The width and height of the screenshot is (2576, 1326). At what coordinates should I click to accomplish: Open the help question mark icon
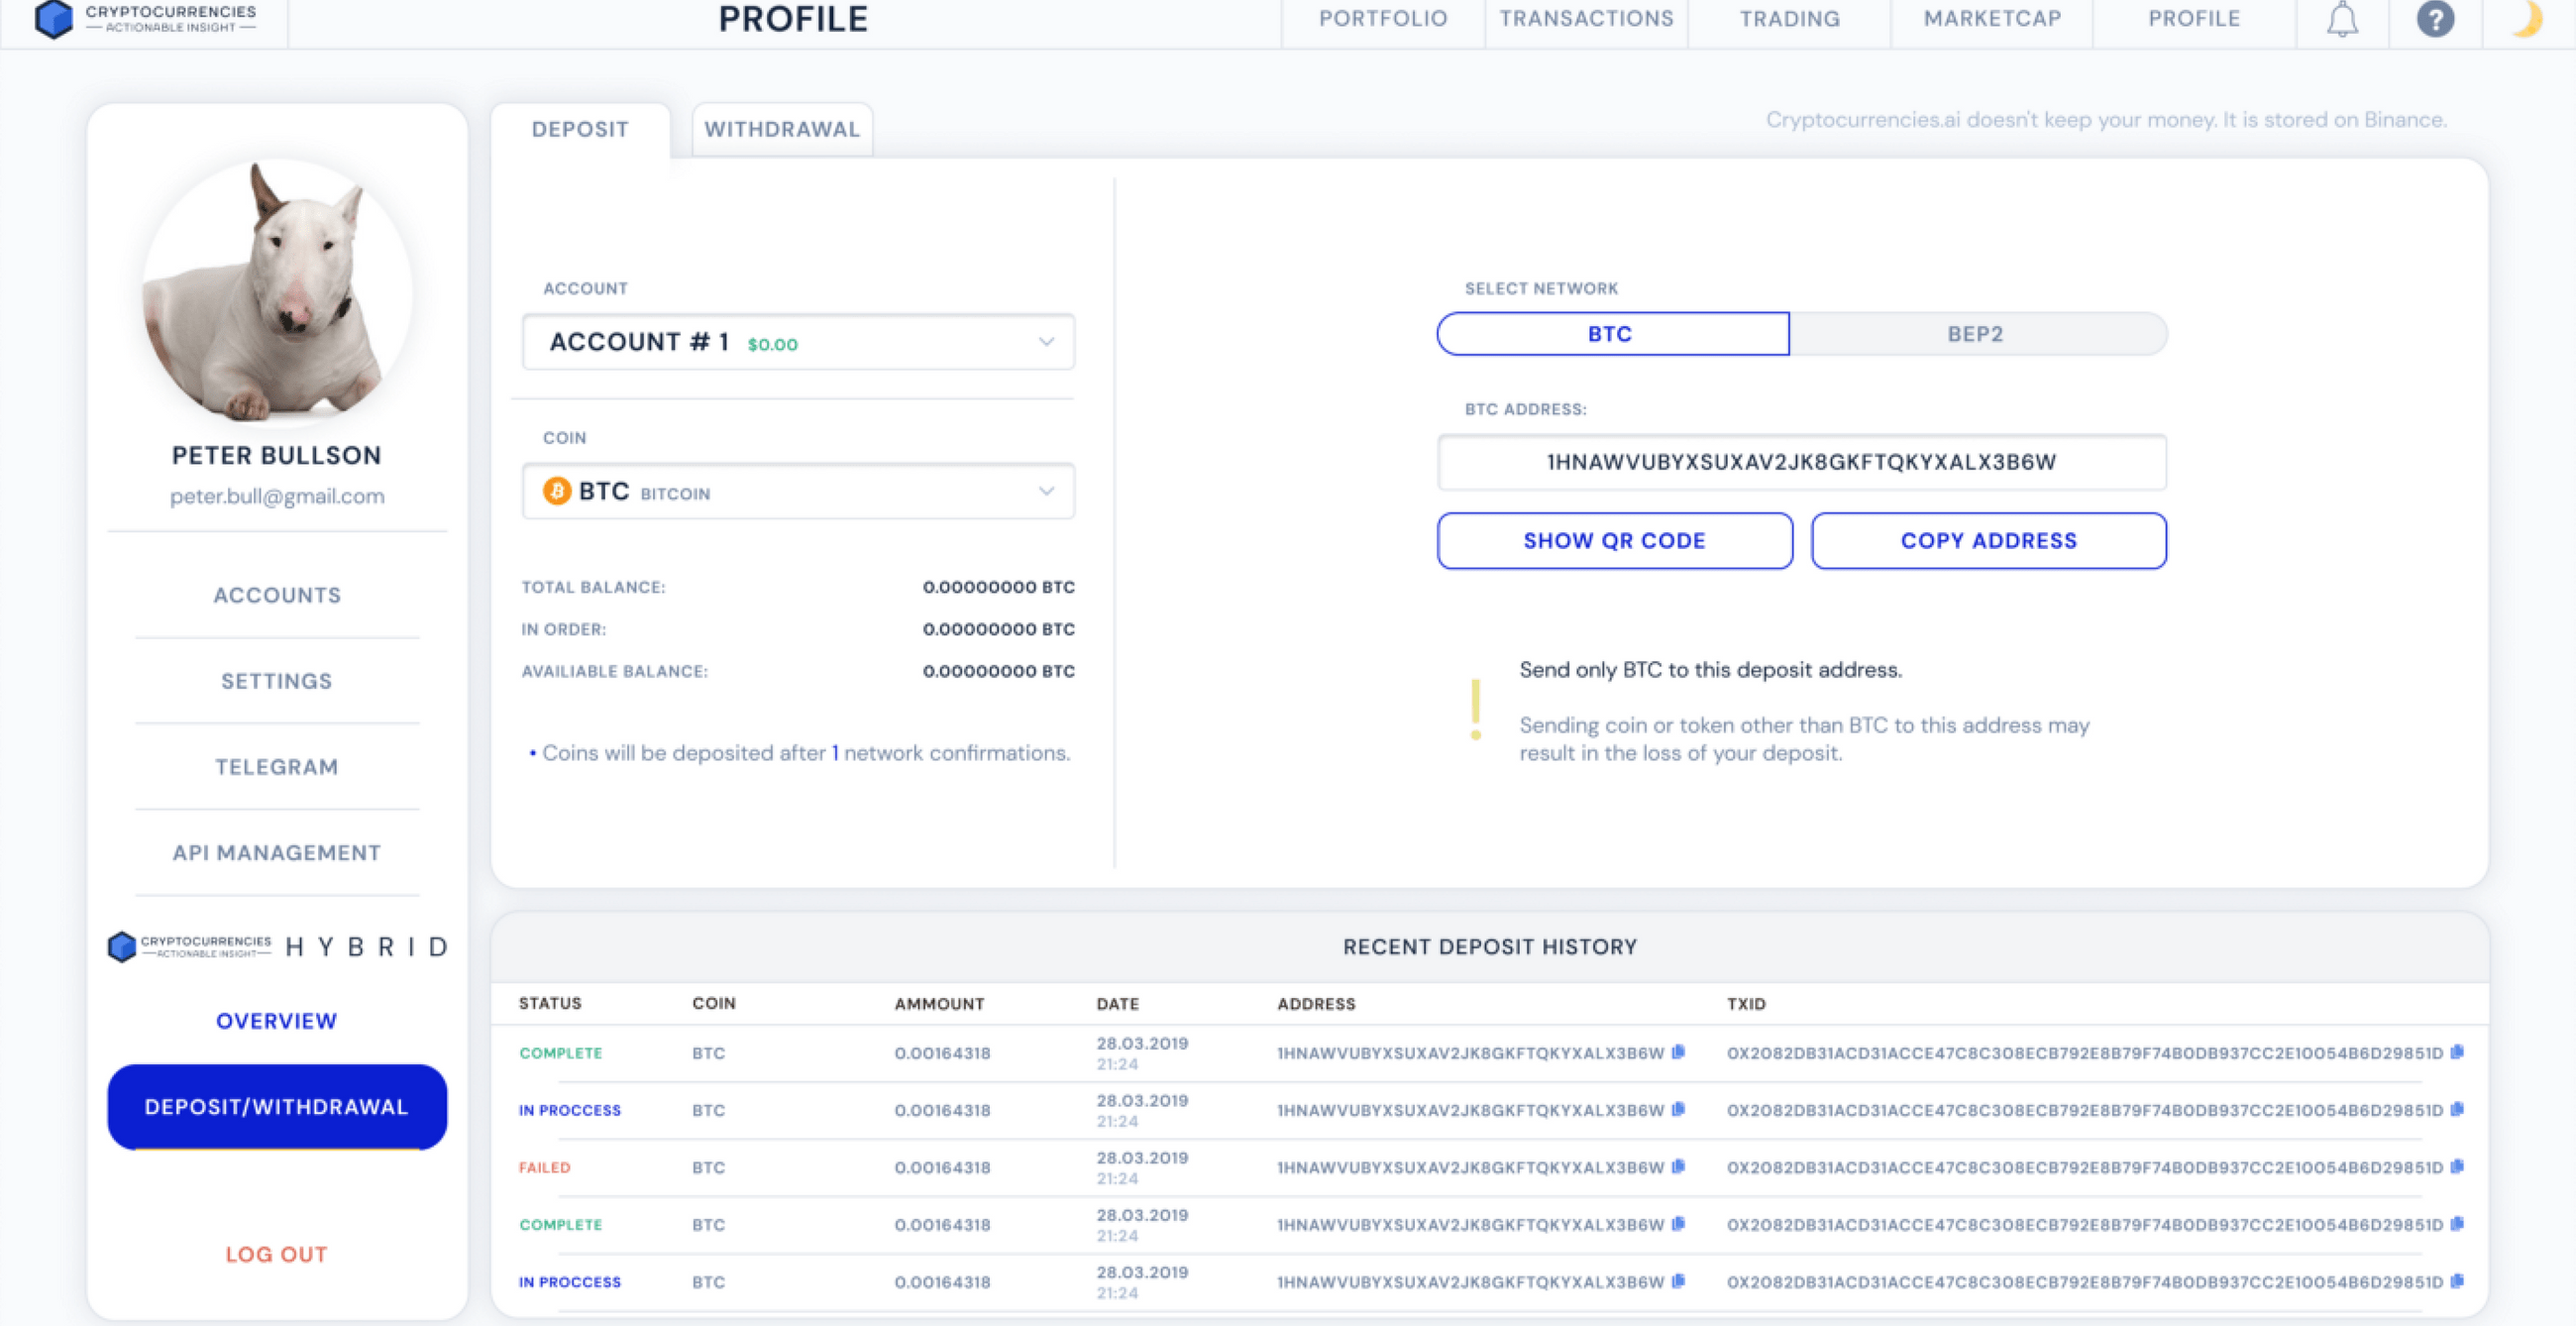pos(2435,19)
